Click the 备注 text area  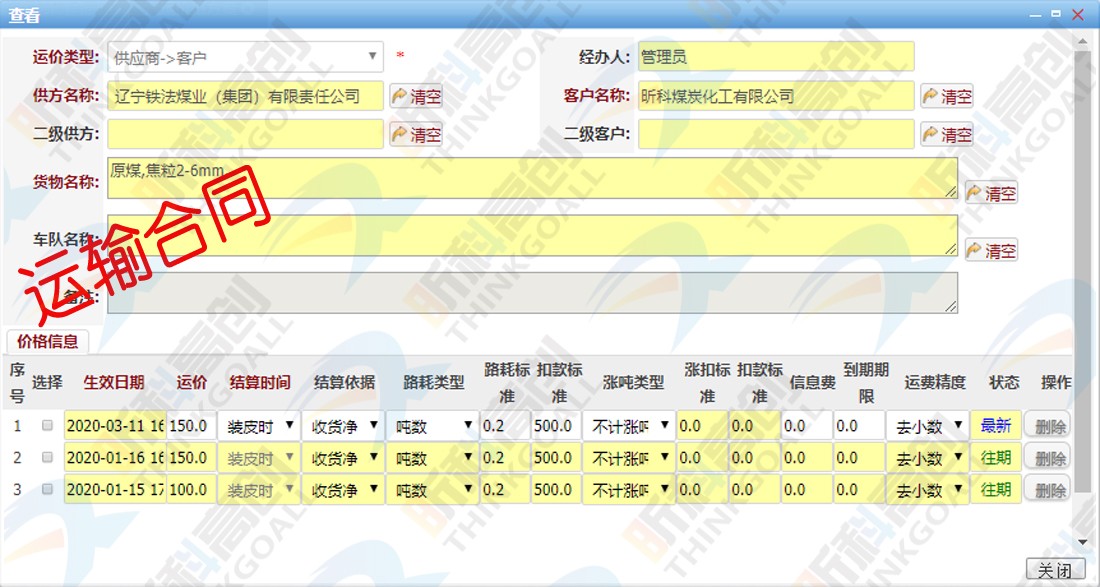(532, 293)
